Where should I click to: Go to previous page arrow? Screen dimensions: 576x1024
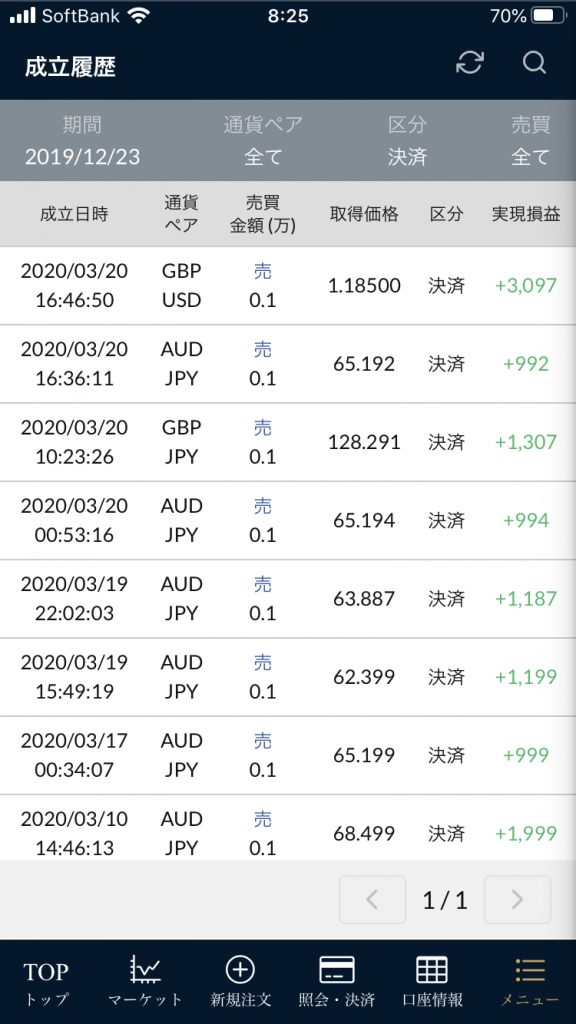(x=372, y=900)
